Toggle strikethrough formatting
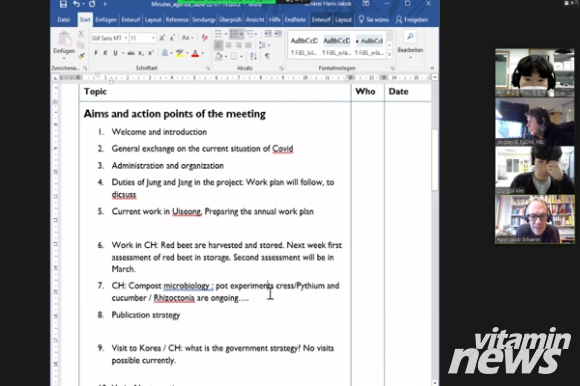This screenshot has width=580, height=386. tap(131, 53)
